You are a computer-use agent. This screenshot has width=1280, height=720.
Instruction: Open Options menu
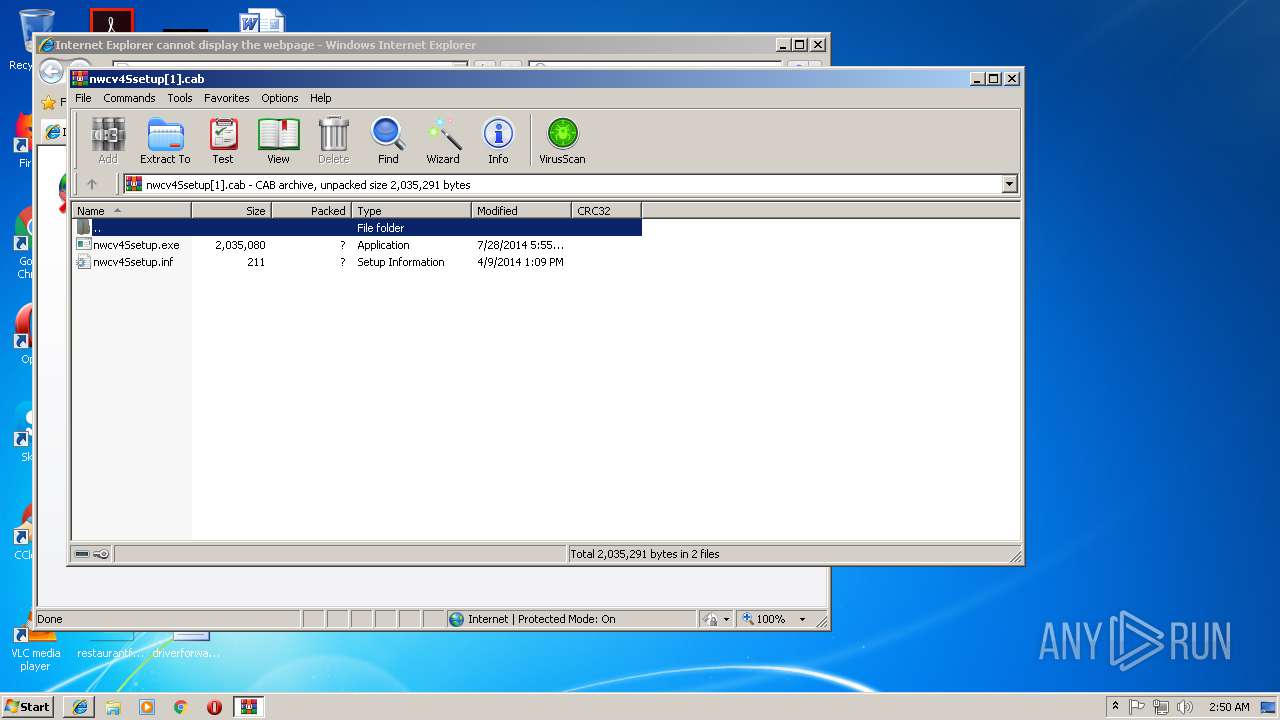[280, 98]
